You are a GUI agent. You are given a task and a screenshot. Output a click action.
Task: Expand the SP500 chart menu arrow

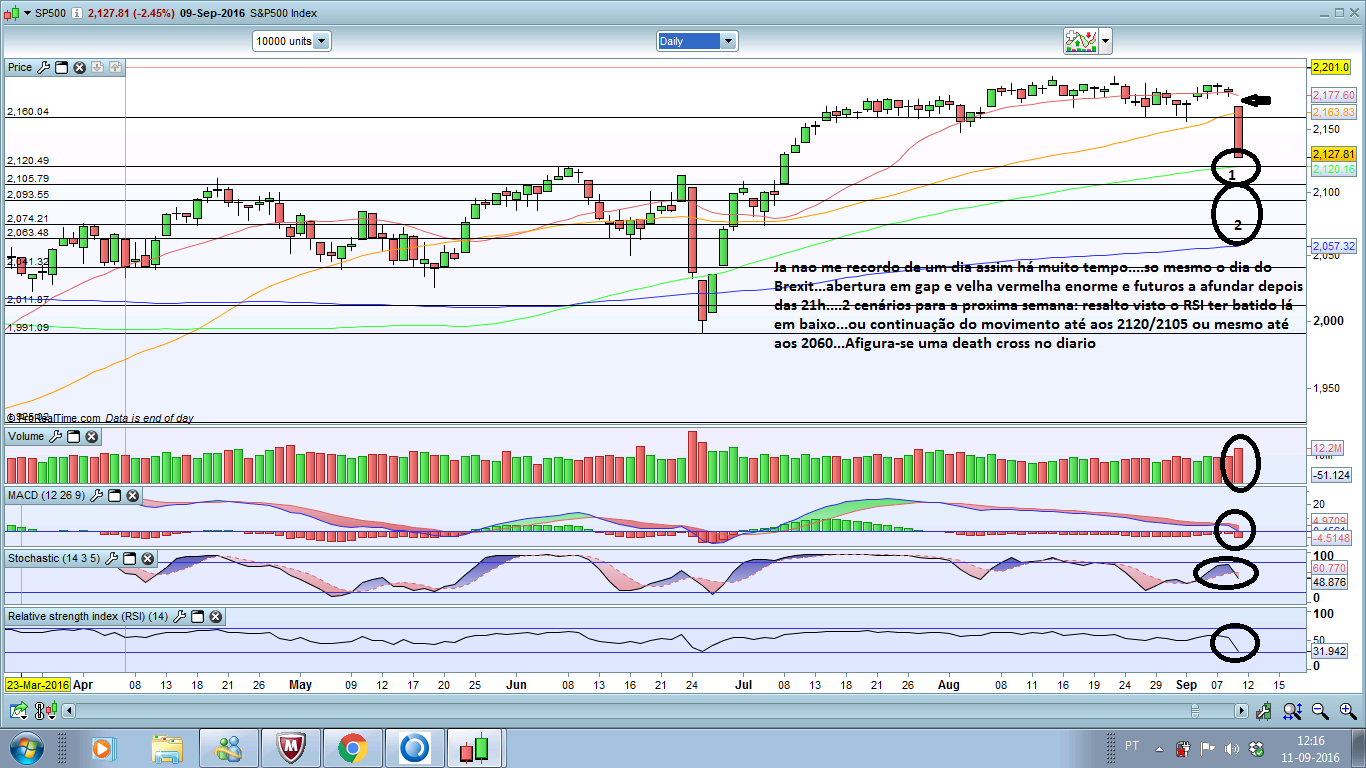point(25,13)
